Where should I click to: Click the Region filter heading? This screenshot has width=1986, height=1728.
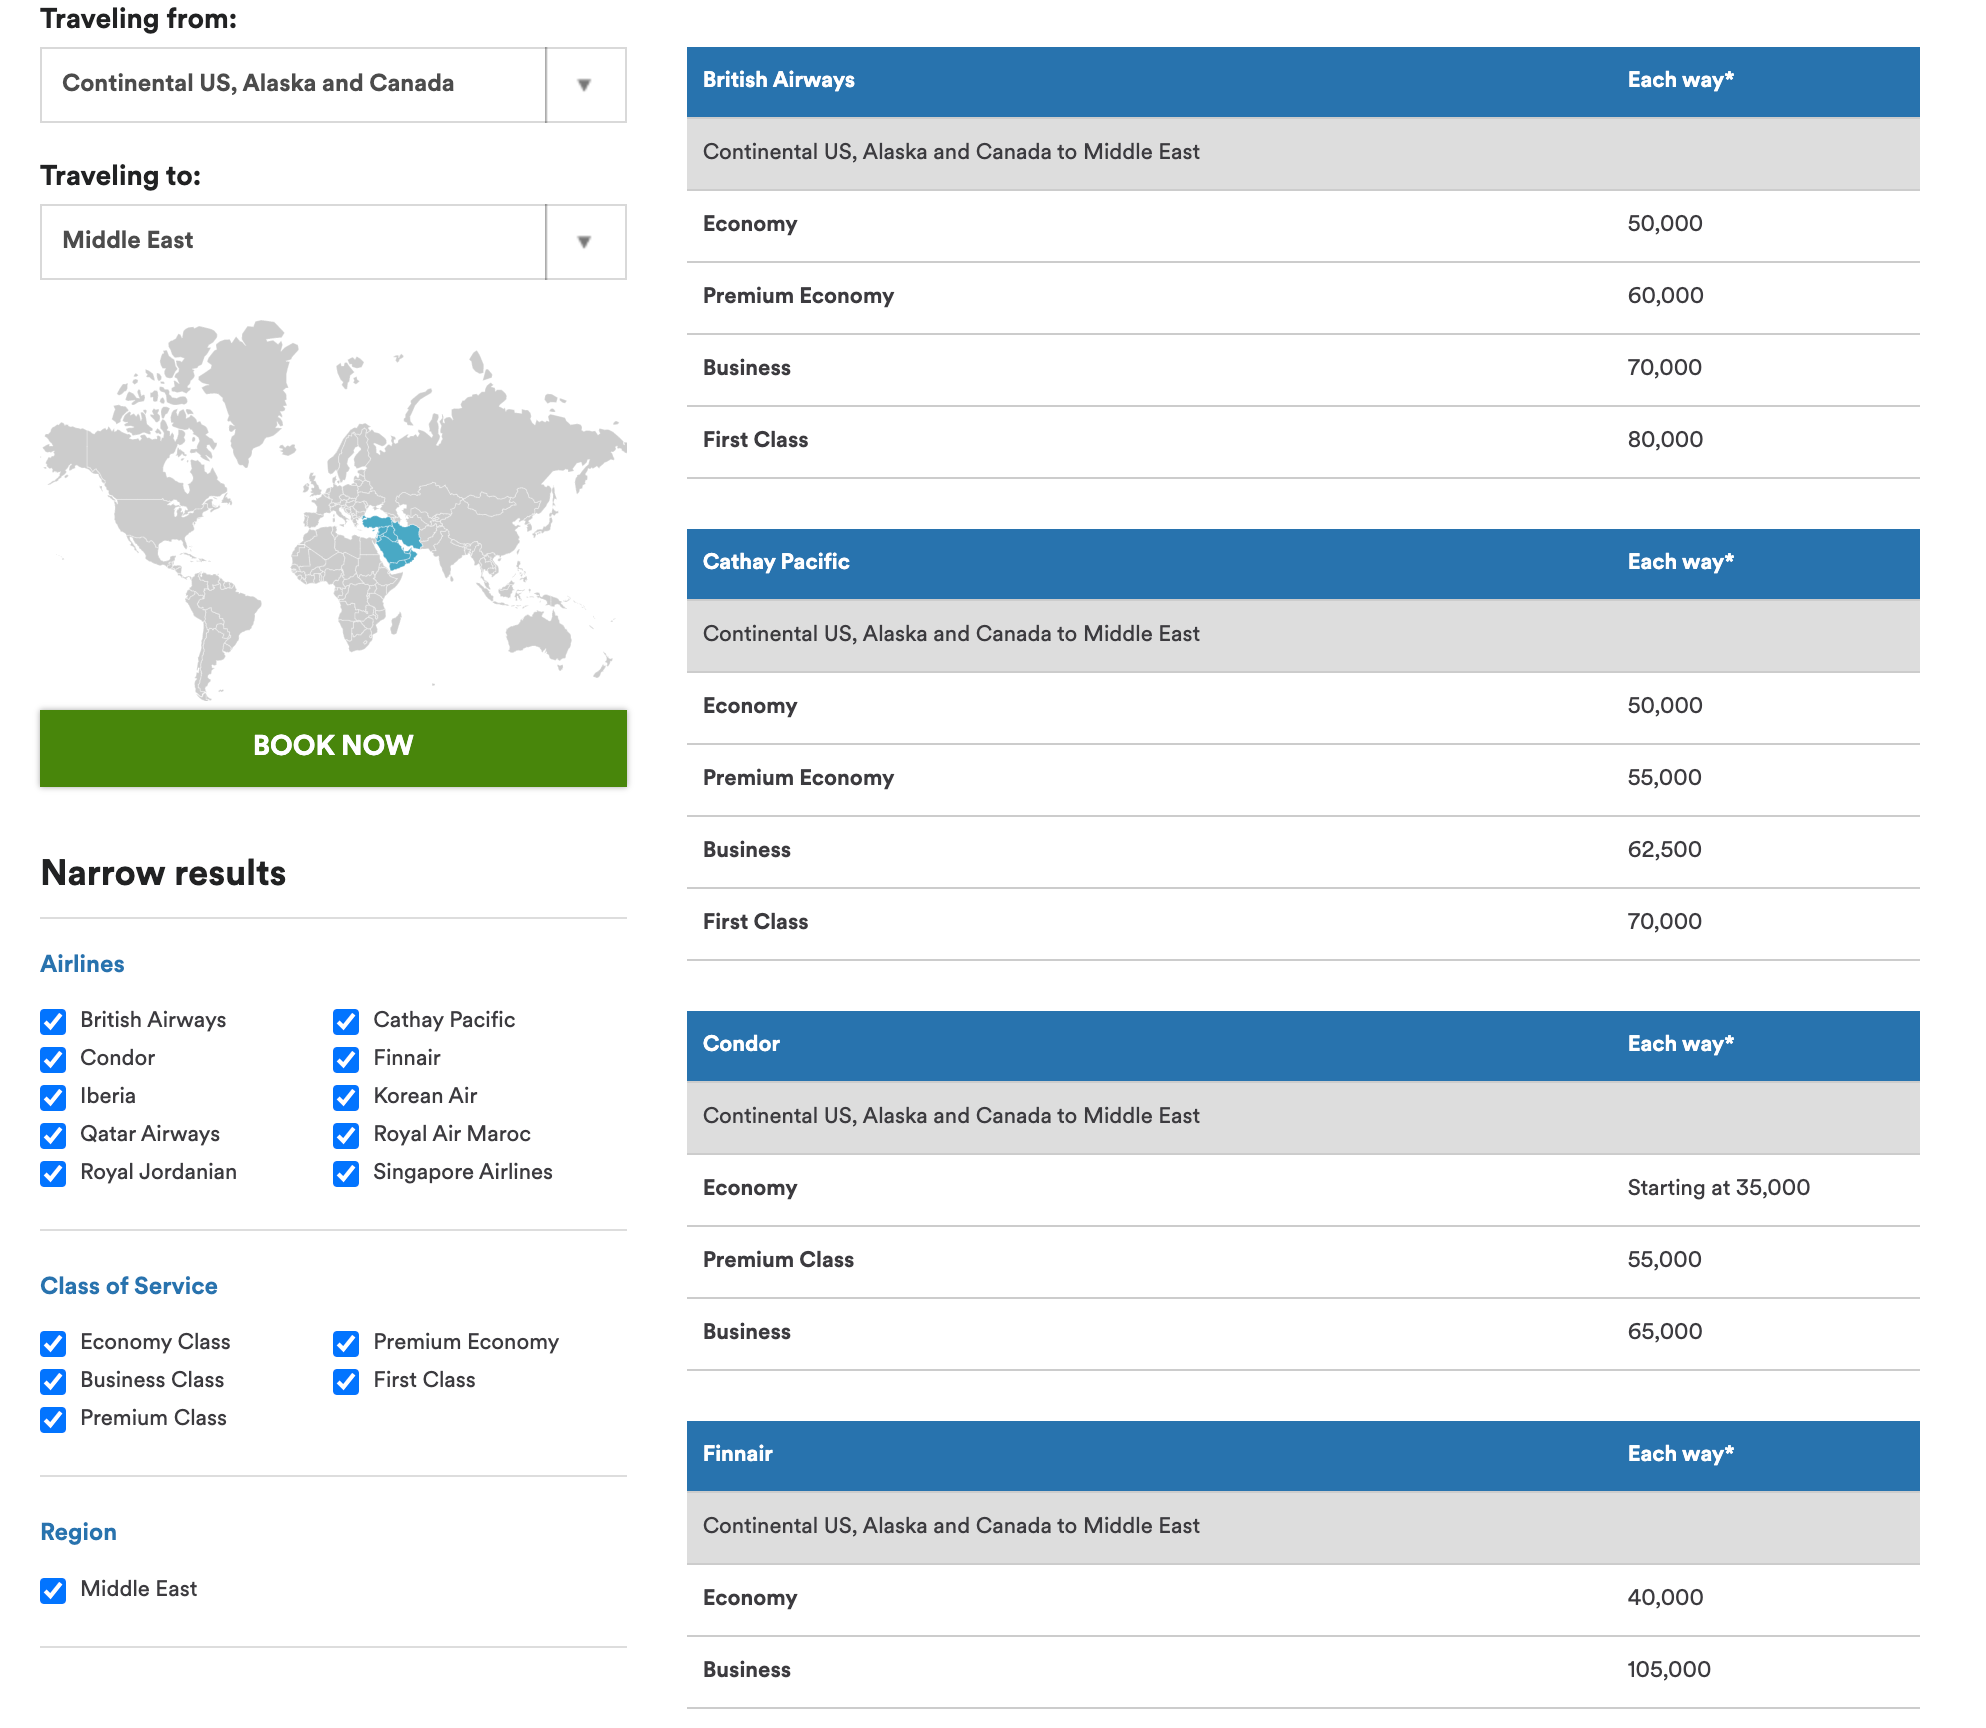click(x=78, y=1532)
